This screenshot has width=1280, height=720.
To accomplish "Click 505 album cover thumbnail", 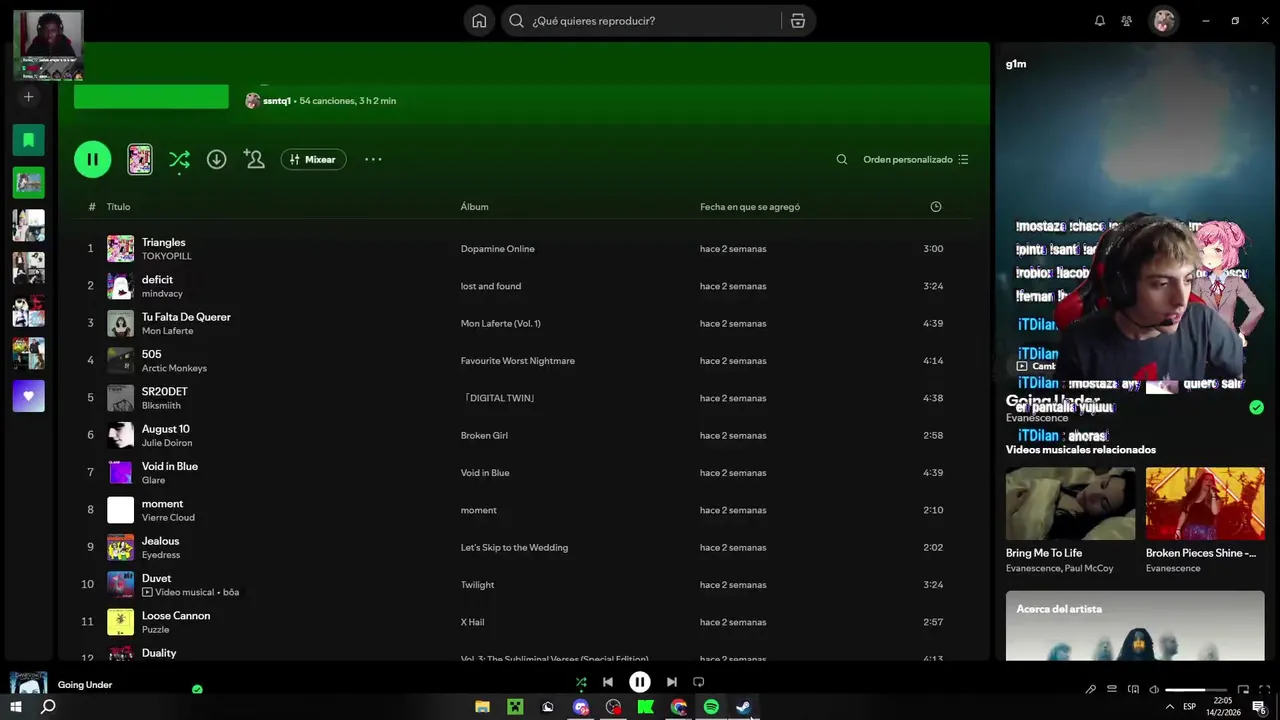I will tap(120, 360).
